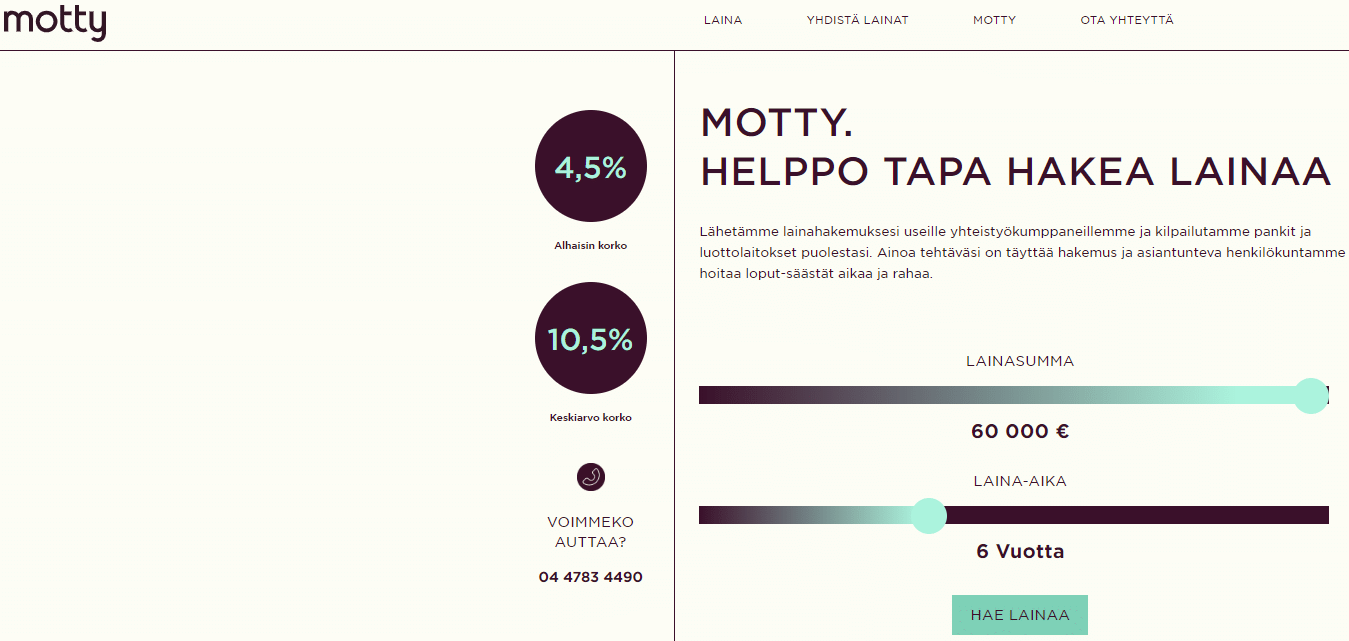Click the motty logo
This screenshot has width=1349, height=641.
[54, 22]
